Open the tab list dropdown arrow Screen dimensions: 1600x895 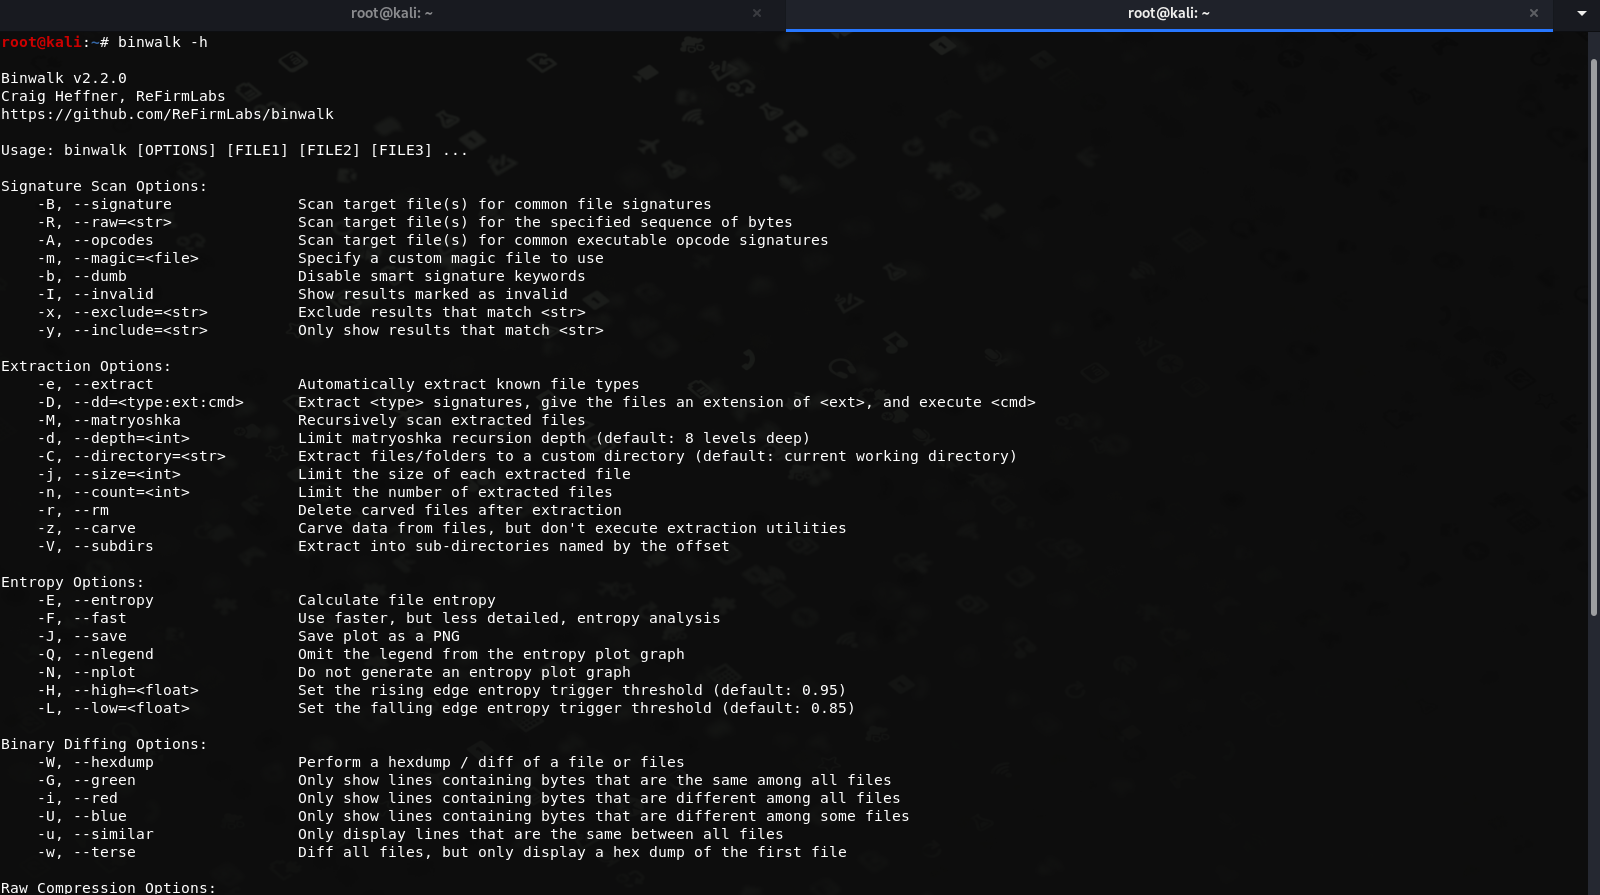pos(1582,13)
